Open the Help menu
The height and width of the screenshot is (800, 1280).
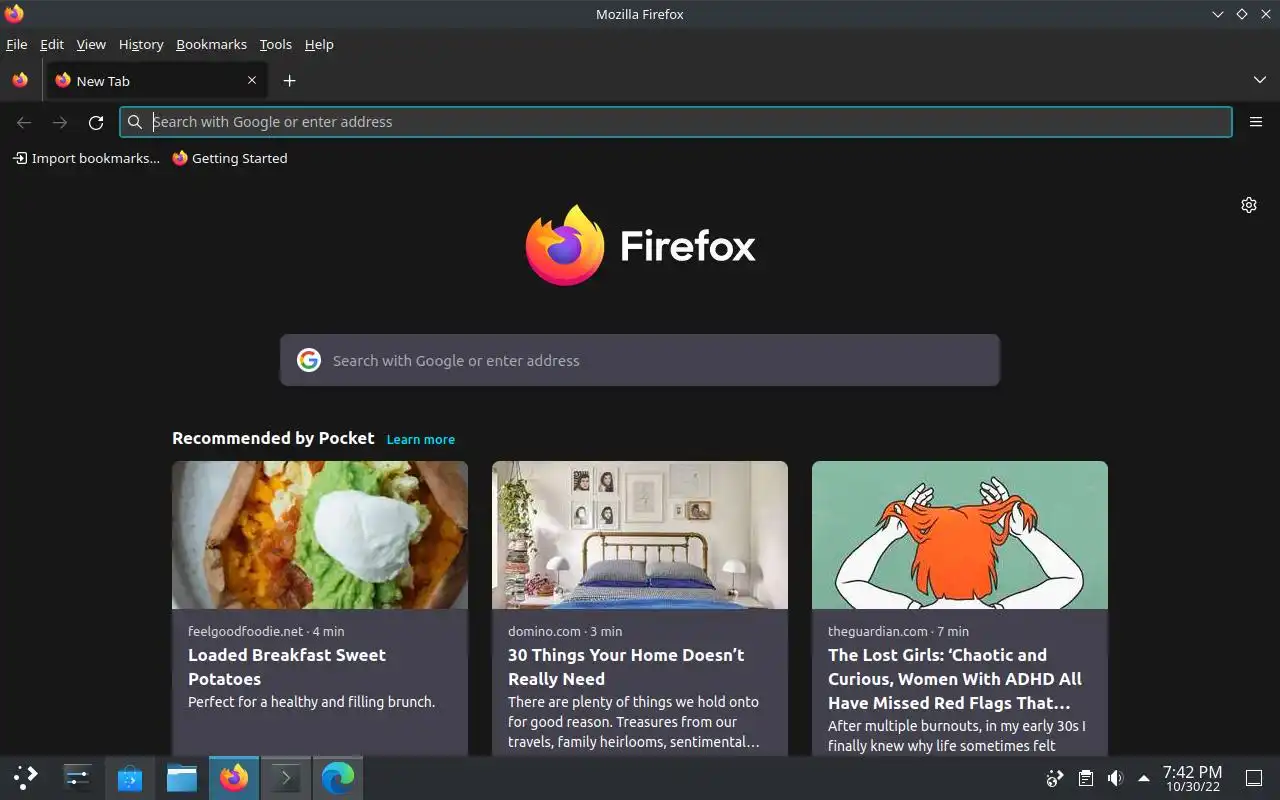click(x=319, y=44)
